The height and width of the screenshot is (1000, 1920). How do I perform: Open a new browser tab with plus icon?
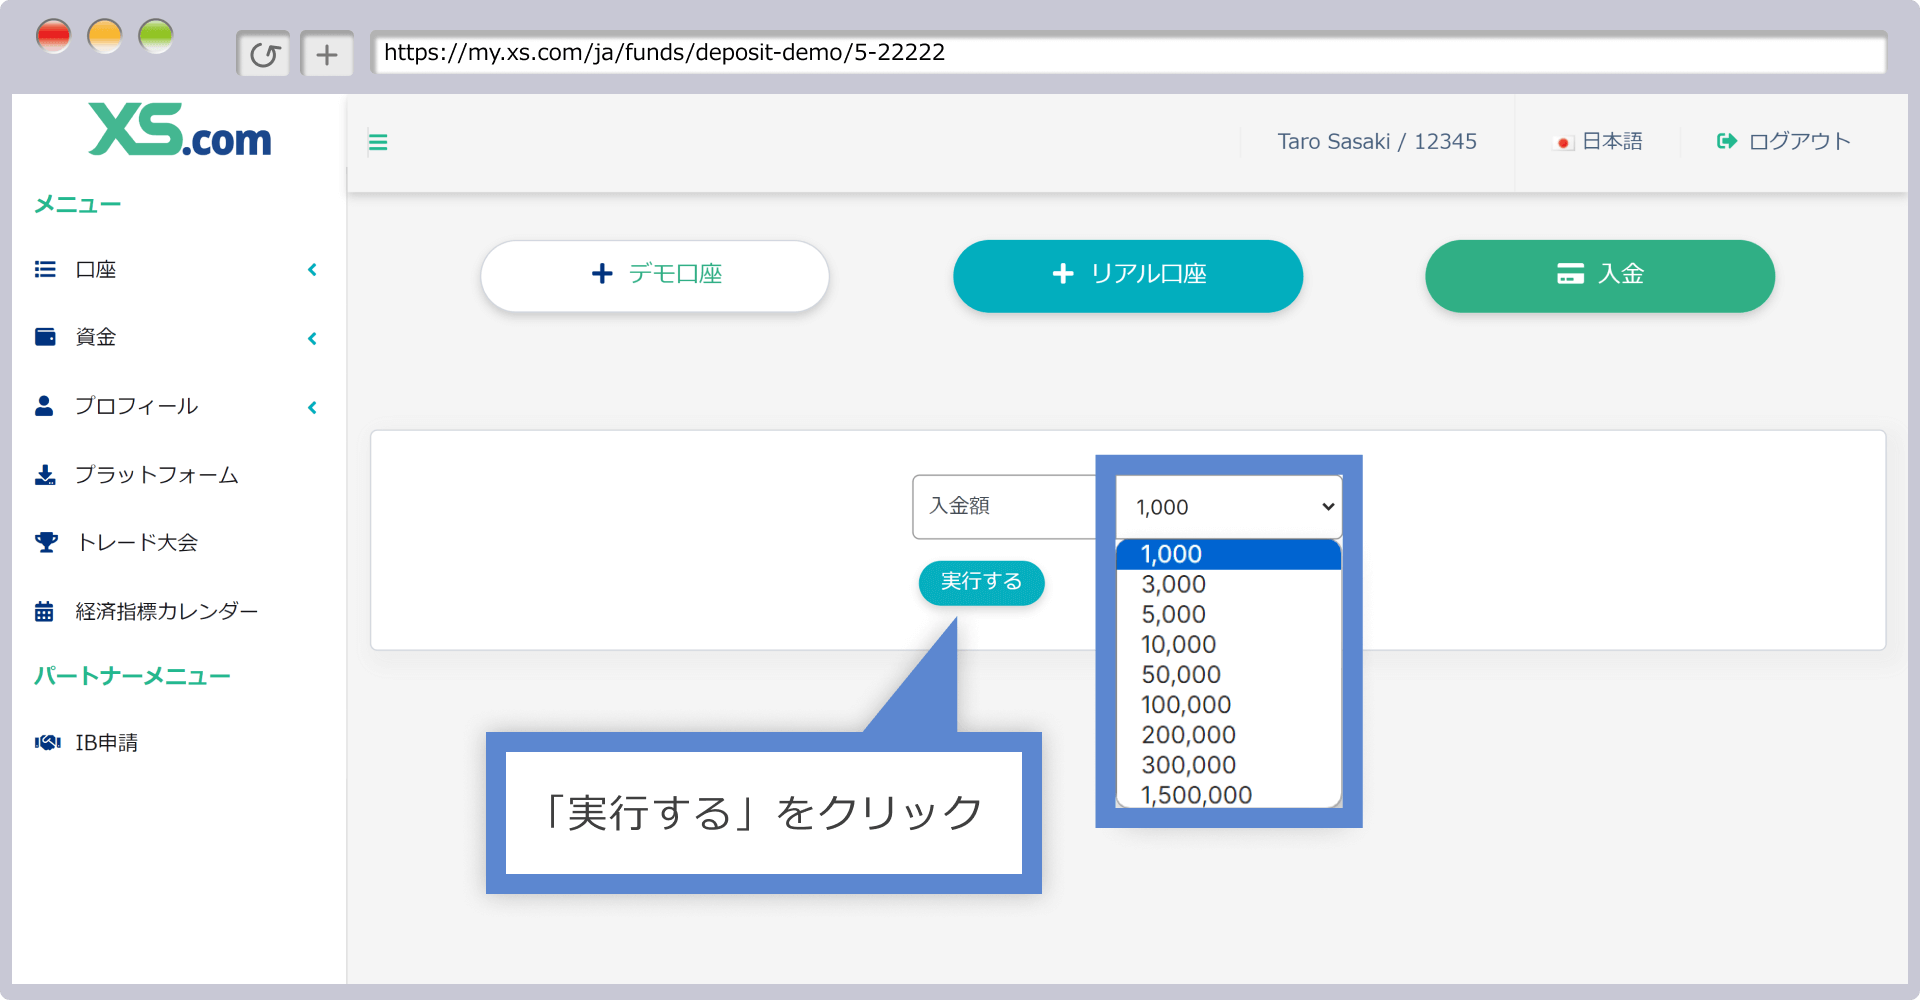pyautogui.click(x=327, y=54)
